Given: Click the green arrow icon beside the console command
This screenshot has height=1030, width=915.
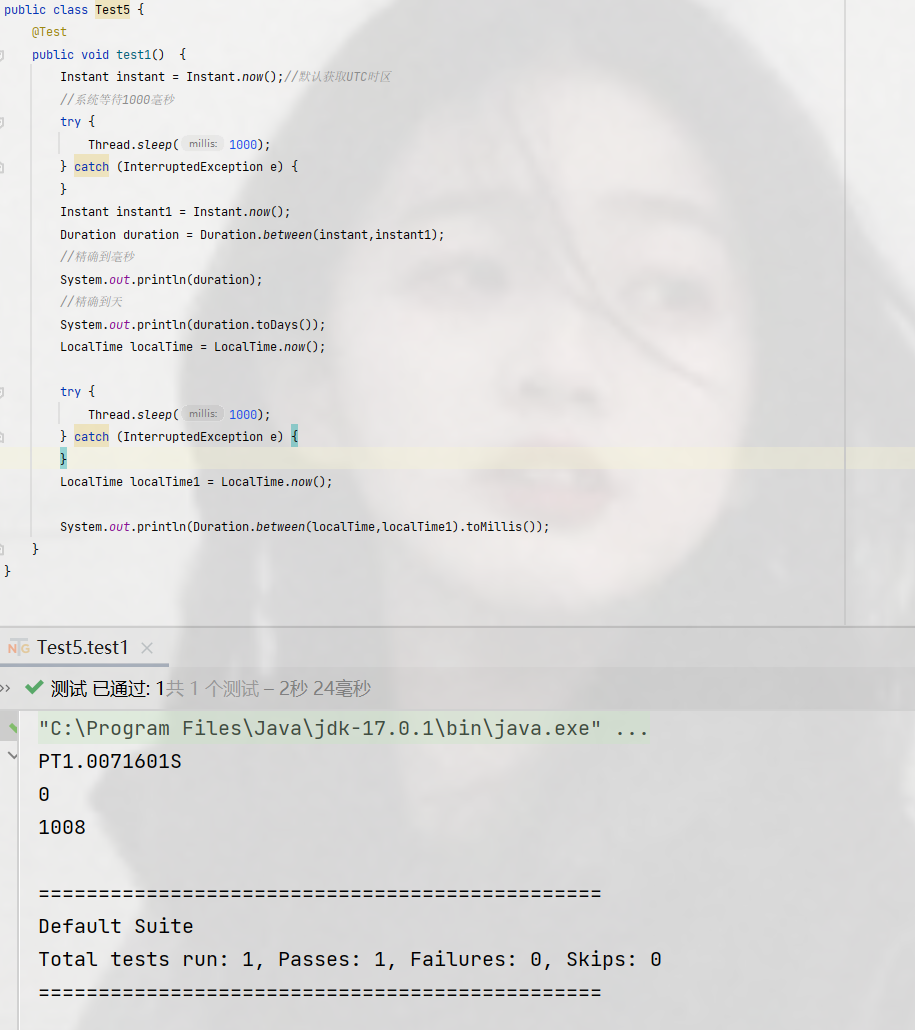Looking at the screenshot, I should [x=14, y=728].
